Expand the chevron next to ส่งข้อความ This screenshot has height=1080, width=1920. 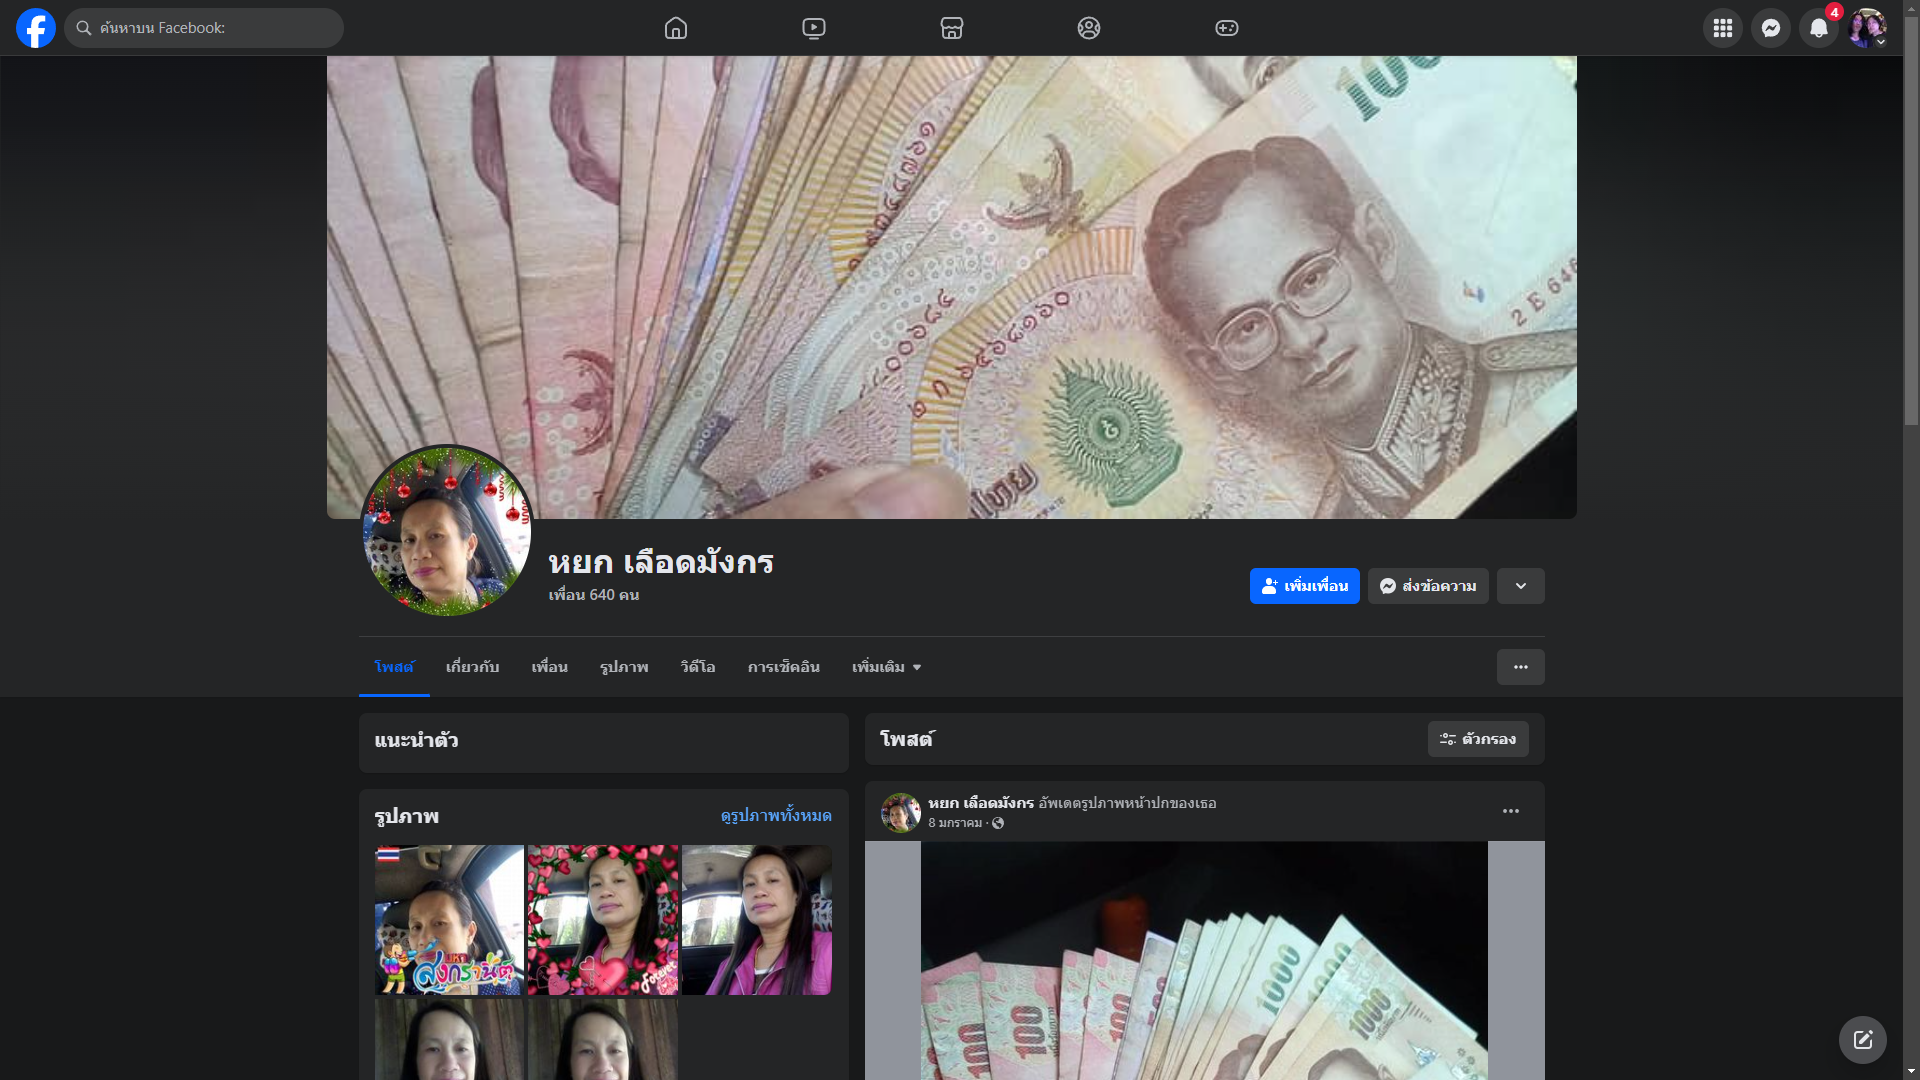pos(1520,586)
